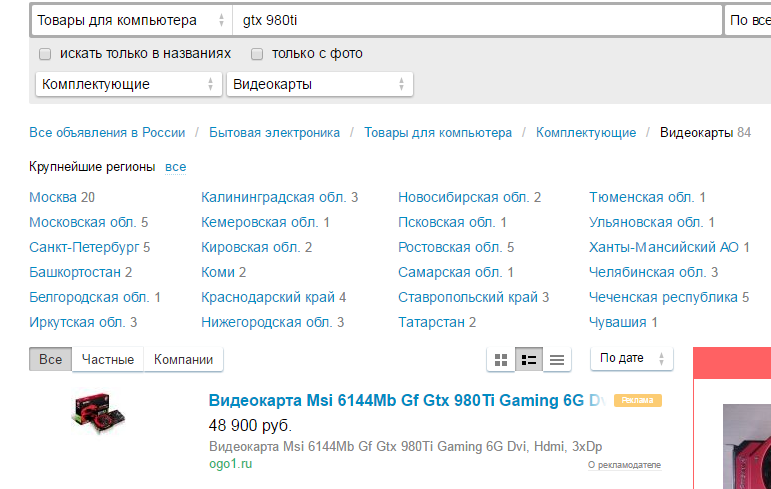Viewport: 771px width, 489px height.
Task: Click the 'gtx 980ti' search field
Action: (477, 20)
